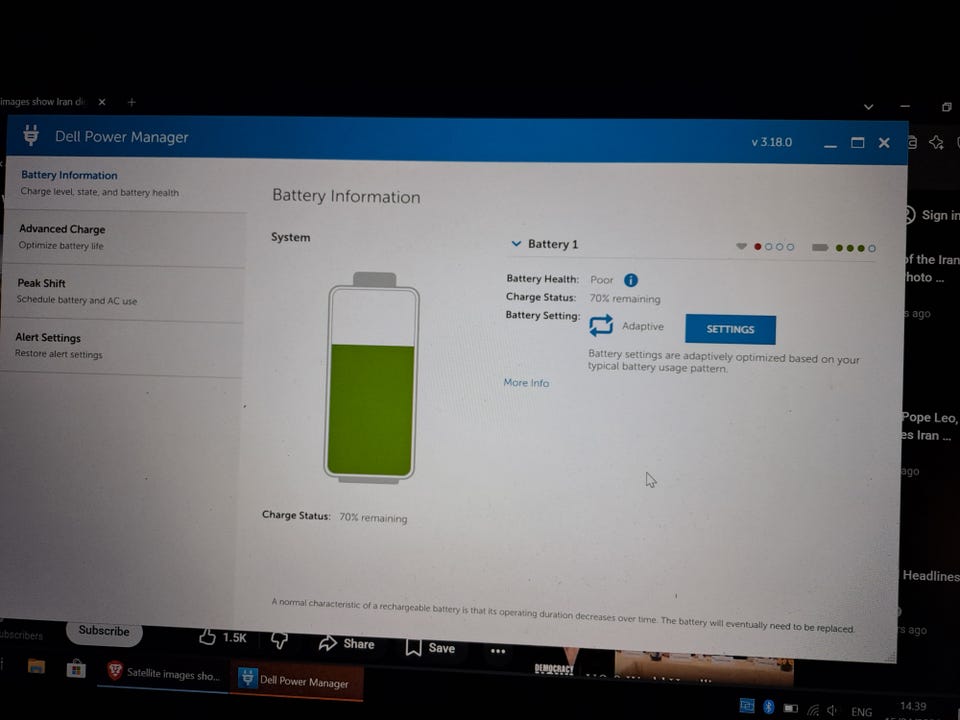Subscribe to the YouTube channel
This screenshot has width=960, height=720.
[x=104, y=631]
